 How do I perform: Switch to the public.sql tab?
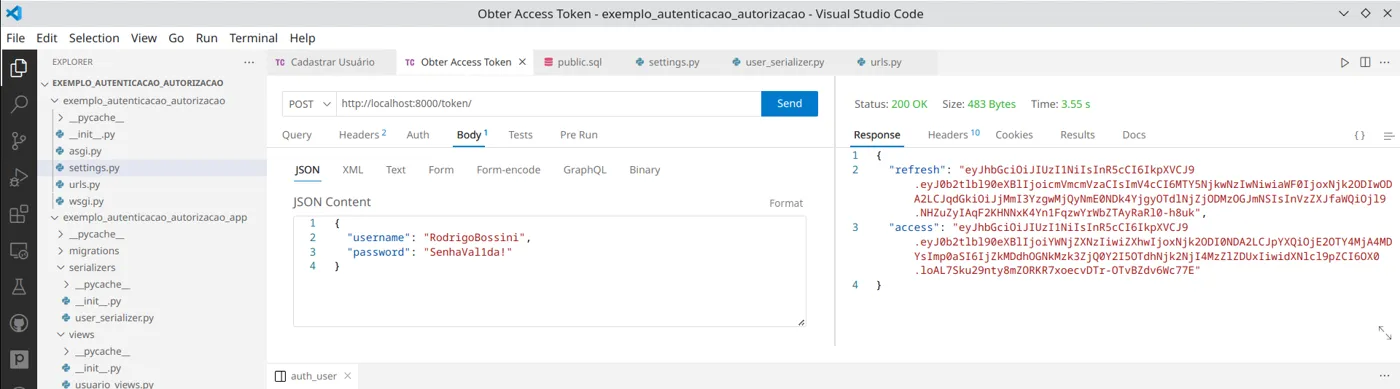[580, 62]
